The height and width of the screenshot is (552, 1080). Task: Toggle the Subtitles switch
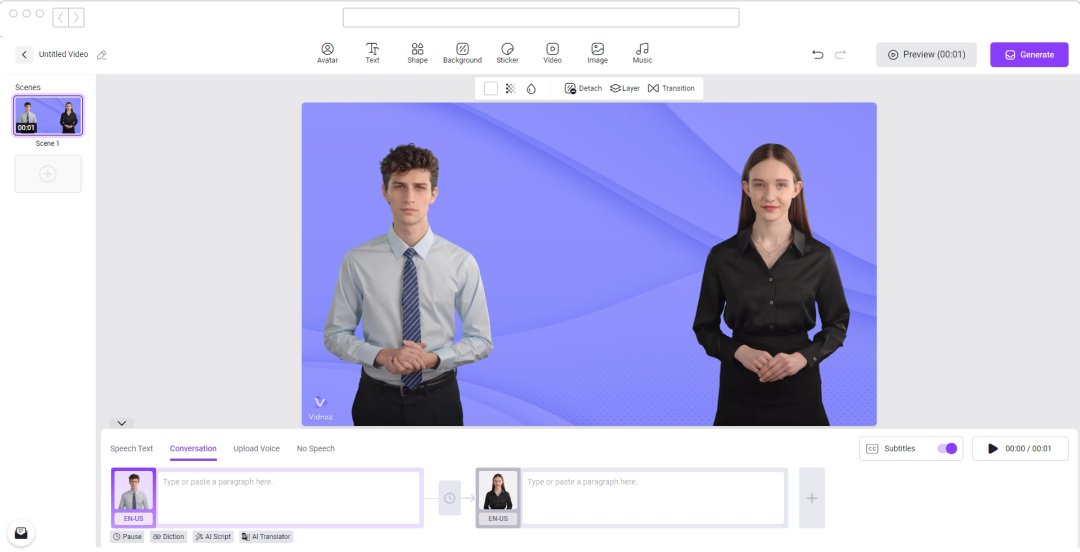click(947, 449)
